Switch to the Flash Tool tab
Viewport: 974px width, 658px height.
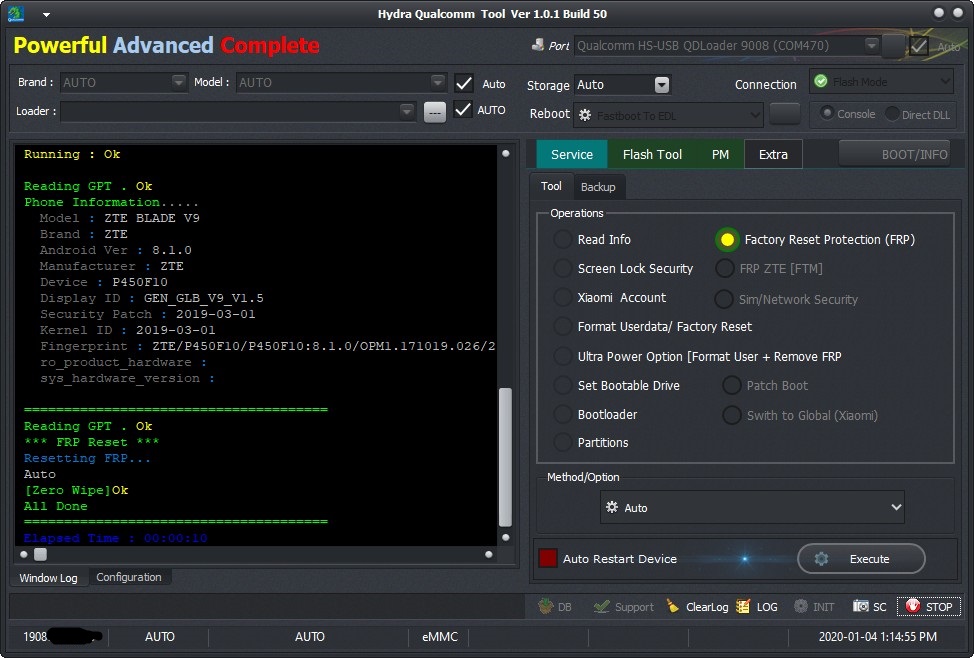652,154
